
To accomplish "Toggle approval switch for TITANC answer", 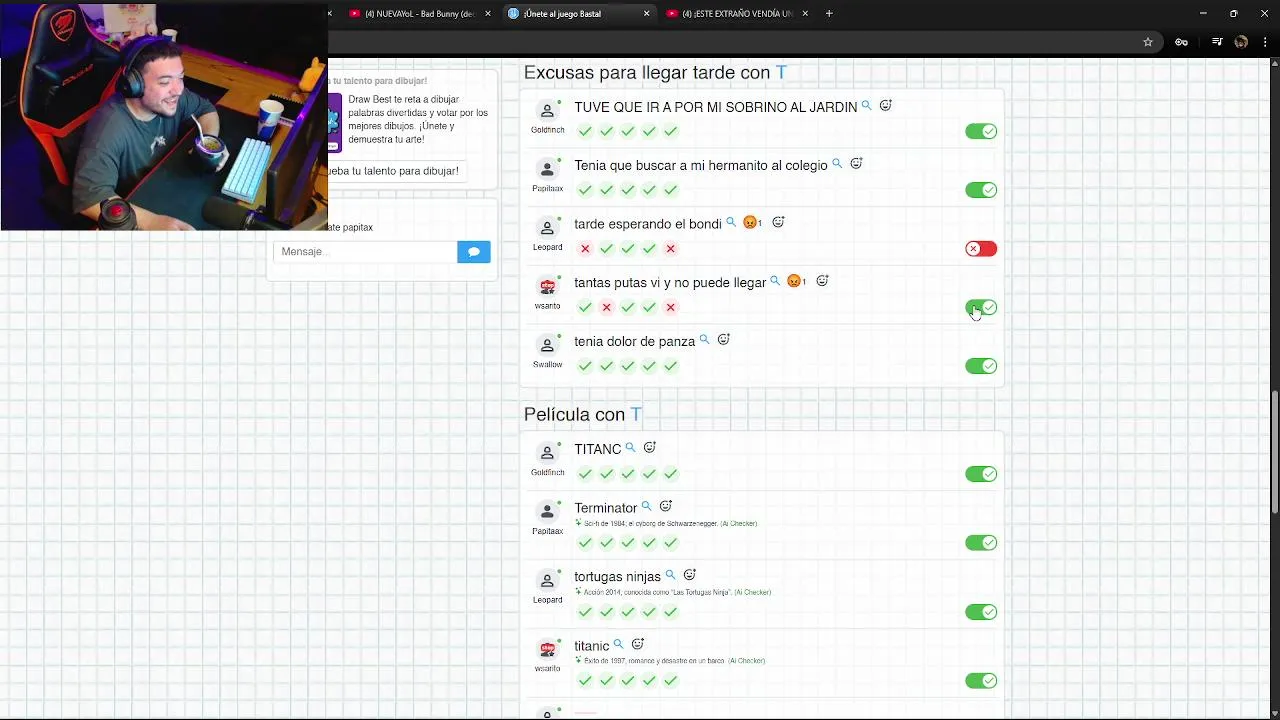I will click(981, 474).
